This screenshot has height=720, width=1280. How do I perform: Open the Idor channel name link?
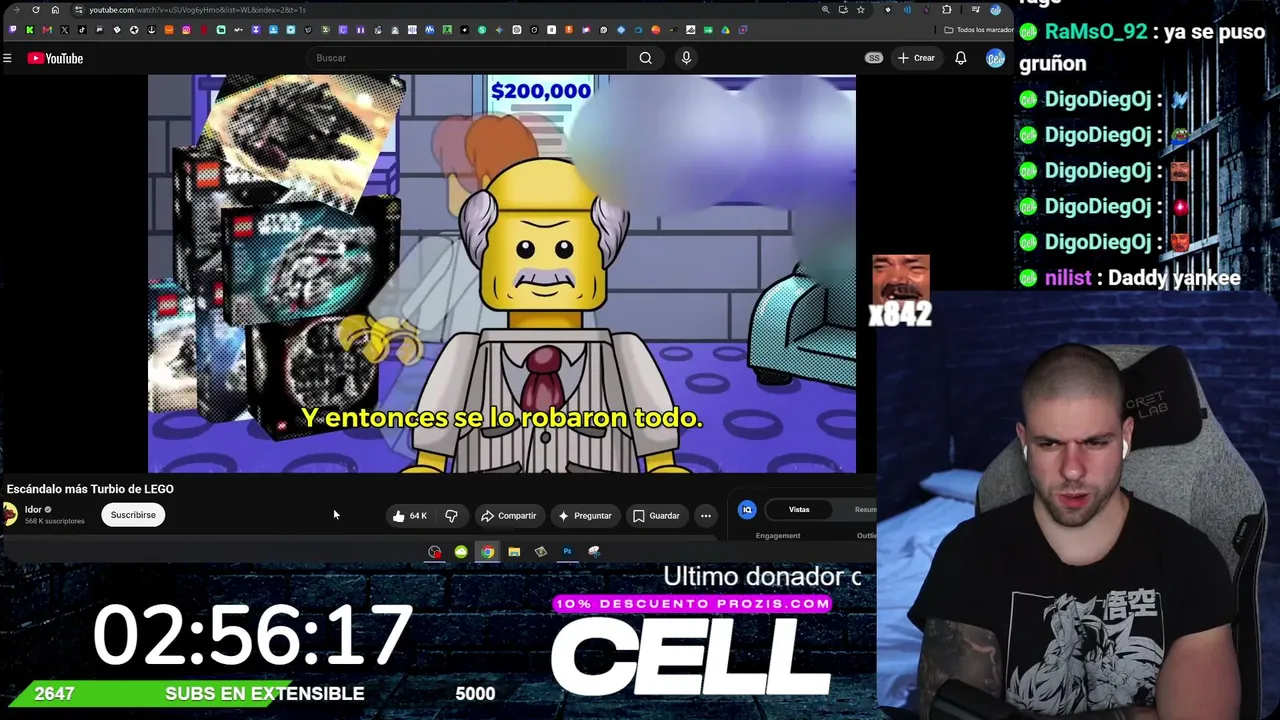coord(33,510)
